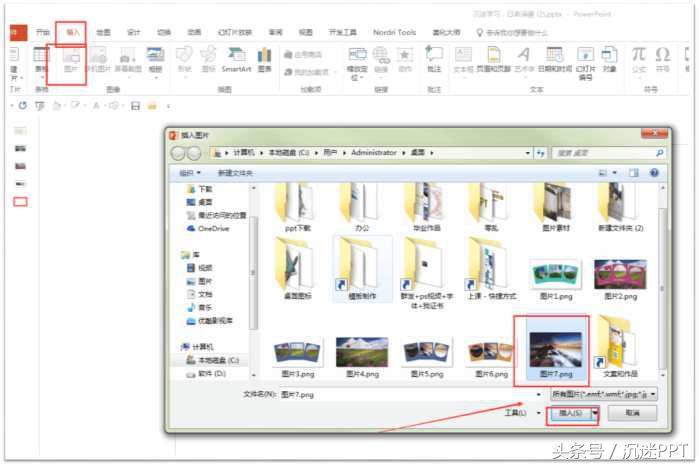
Task: Click the refresh button beside address bar
Action: [540, 153]
